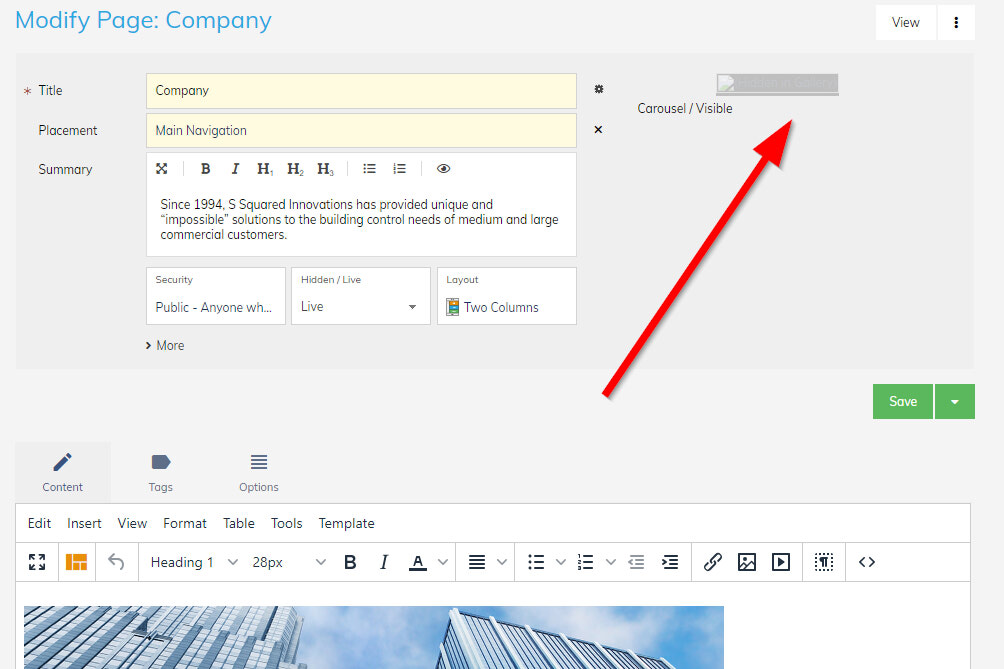This screenshot has height=669, width=1004.
Task: Open the text color picker arrow
Action: [443, 562]
